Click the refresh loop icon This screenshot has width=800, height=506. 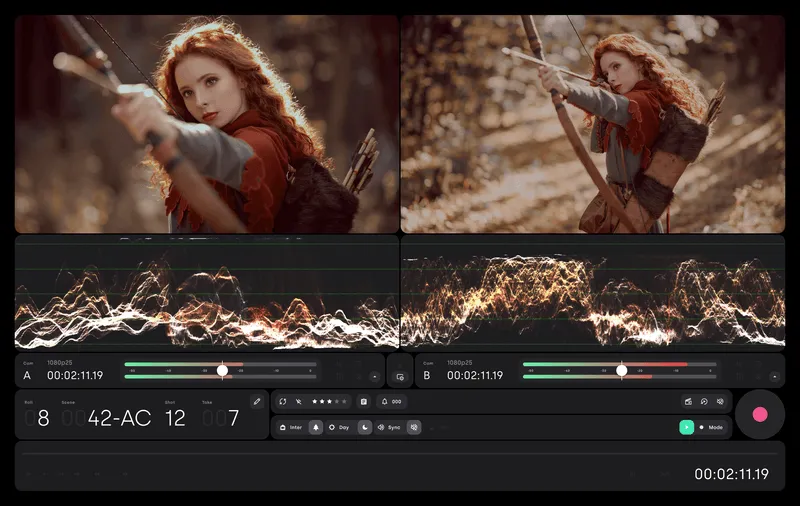[x=283, y=401]
